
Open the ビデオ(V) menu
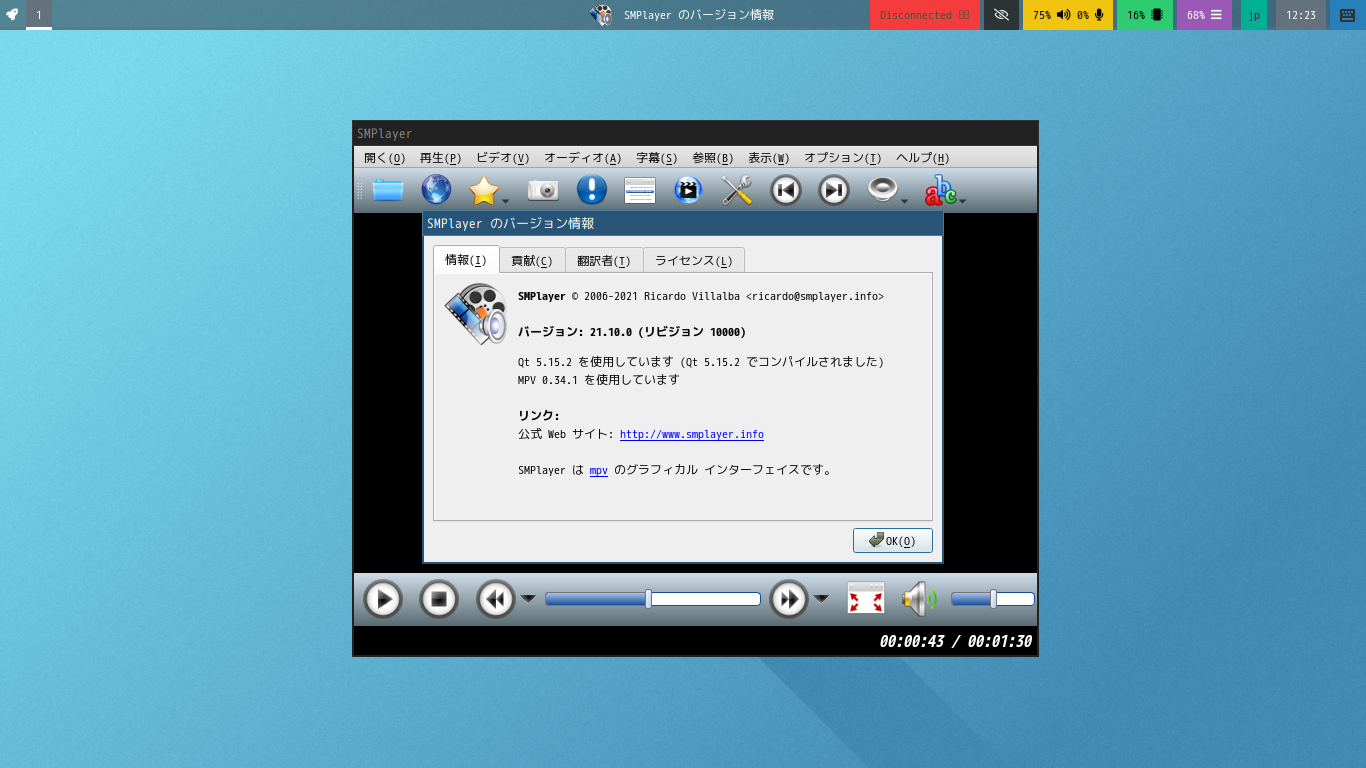coord(503,158)
